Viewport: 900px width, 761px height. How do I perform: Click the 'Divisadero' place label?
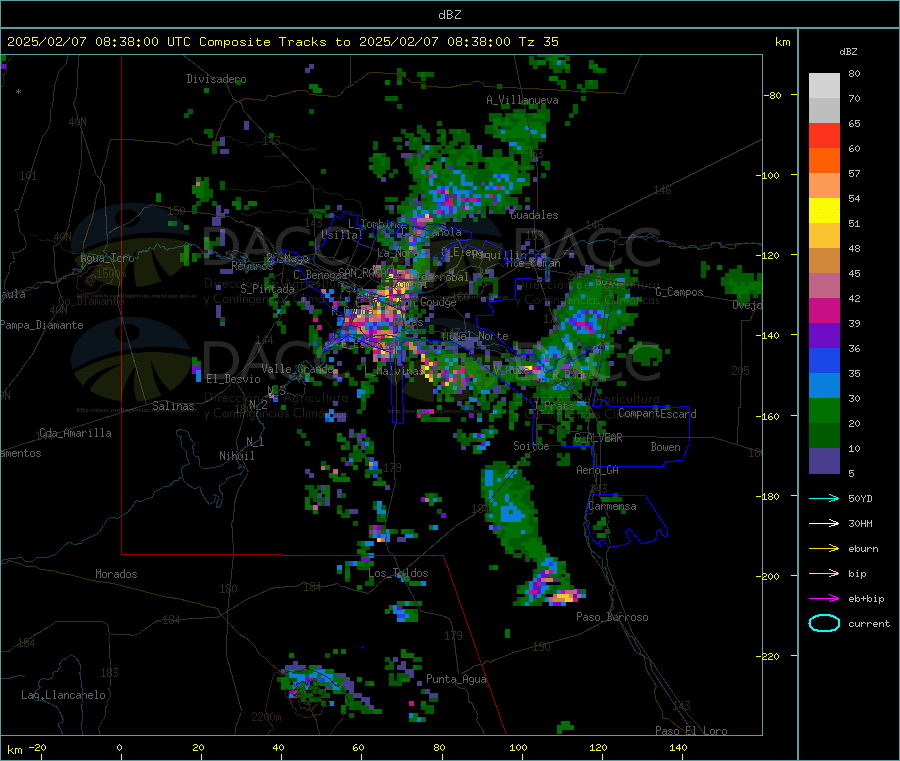click(x=216, y=79)
